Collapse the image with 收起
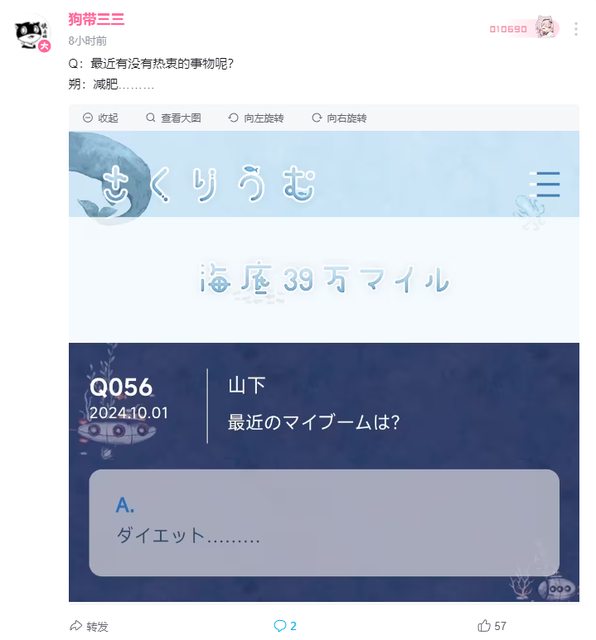Image resolution: width=596 pixels, height=640 pixels. click(100, 118)
